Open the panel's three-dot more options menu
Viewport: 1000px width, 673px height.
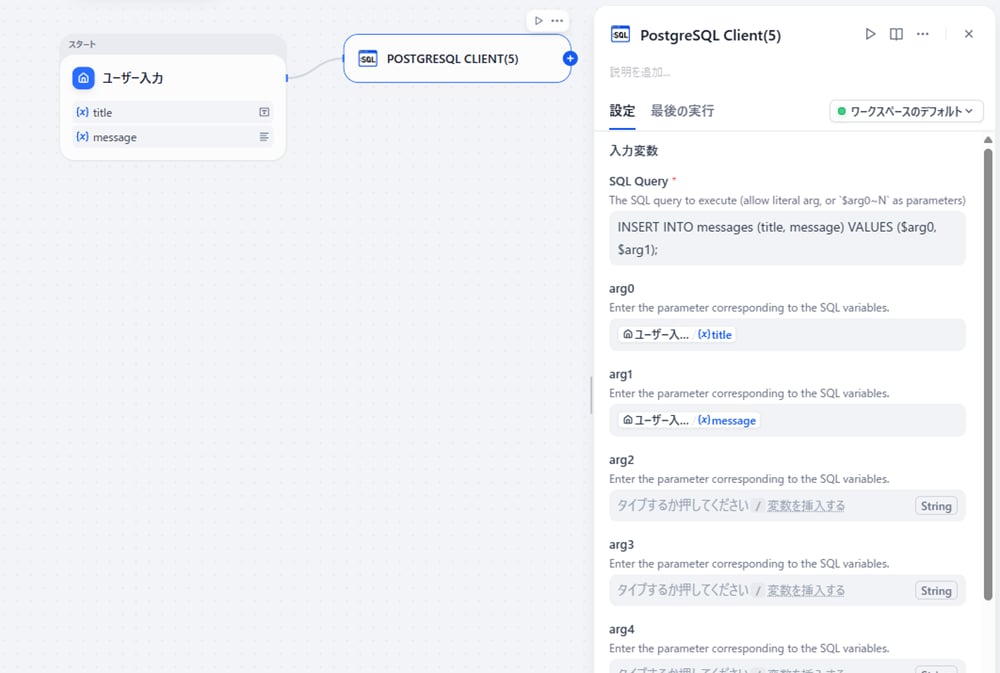(922, 34)
